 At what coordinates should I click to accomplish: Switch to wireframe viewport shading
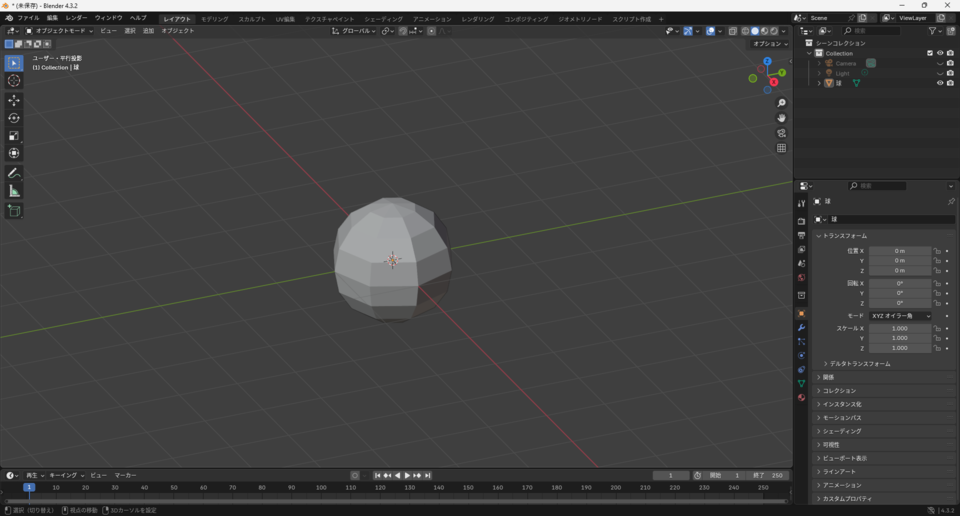(745, 31)
